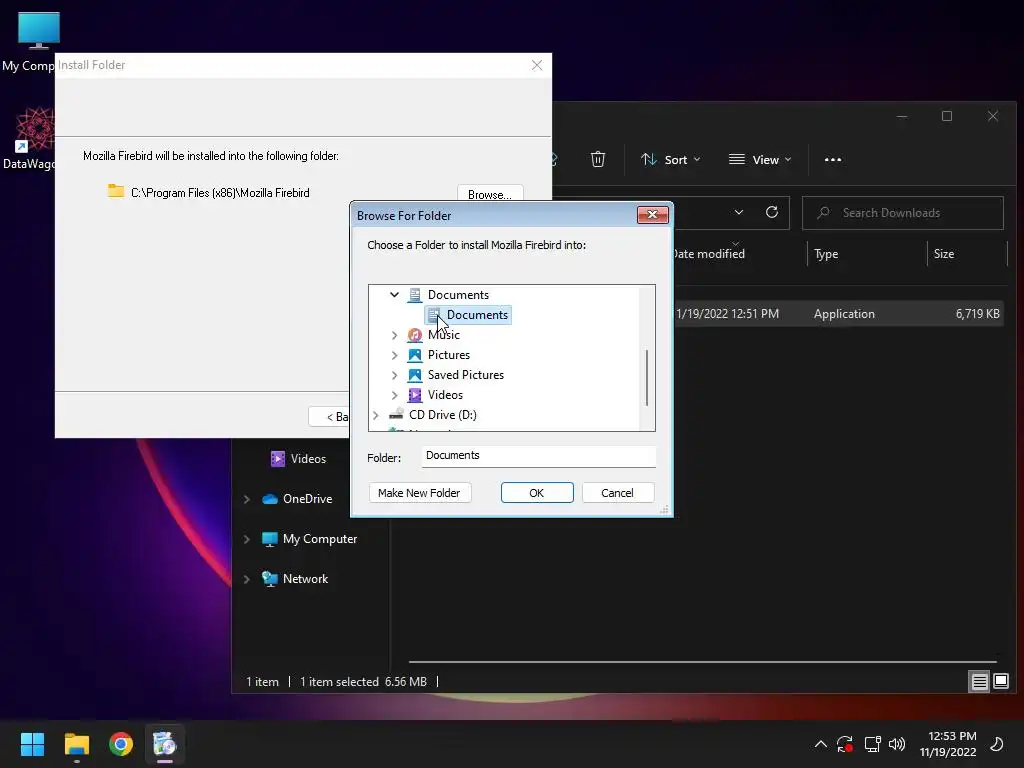Click the Saved Pictures folder icon
The image size is (1024, 768).
click(415, 375)
